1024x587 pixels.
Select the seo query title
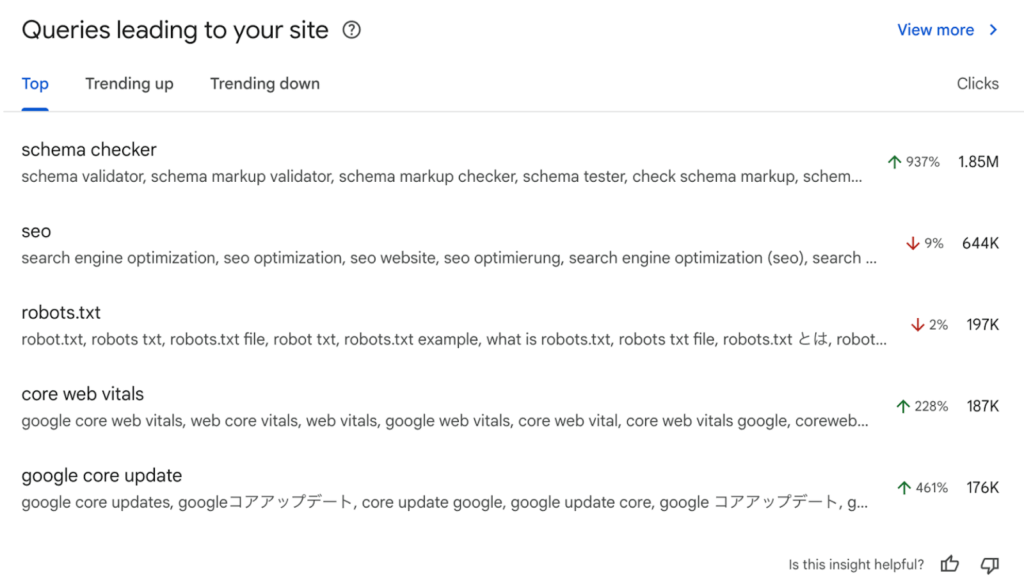(x=36, y=231)
